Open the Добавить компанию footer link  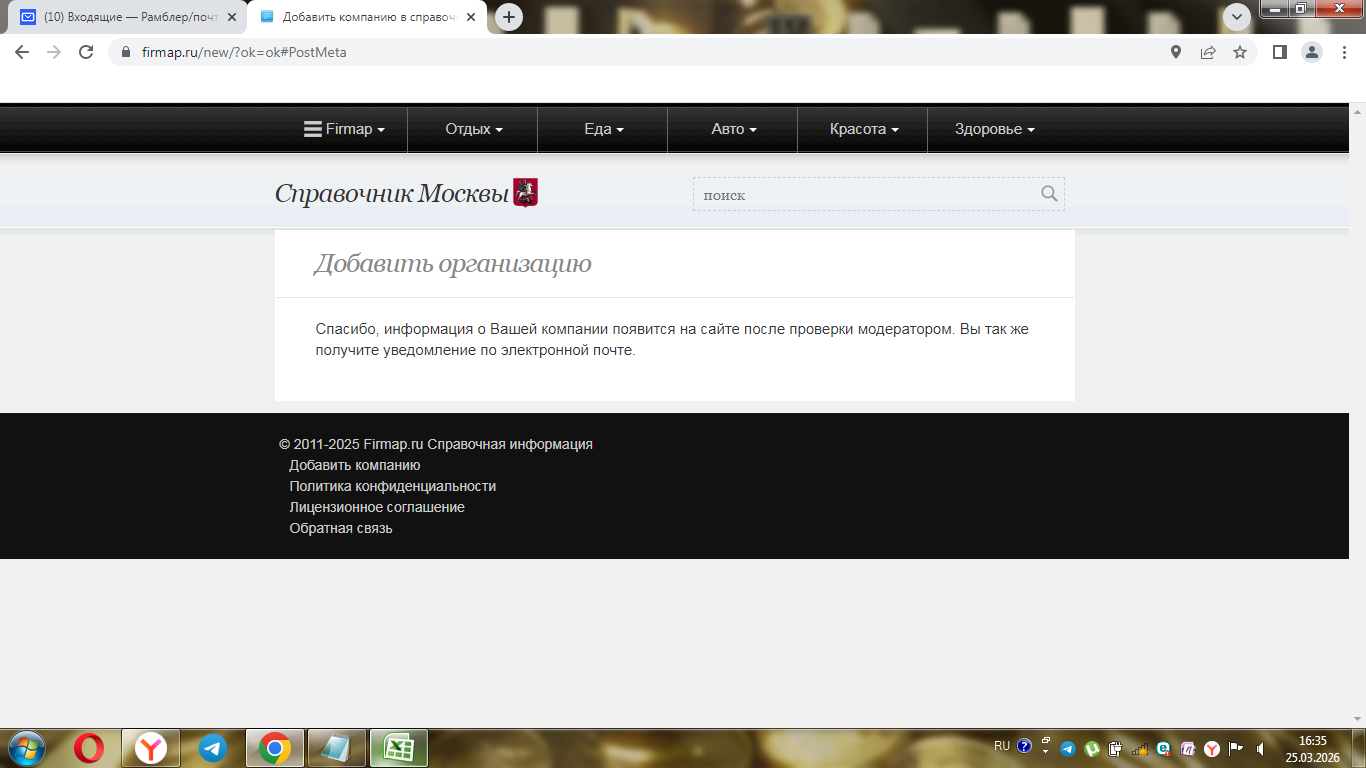[355, 465]
